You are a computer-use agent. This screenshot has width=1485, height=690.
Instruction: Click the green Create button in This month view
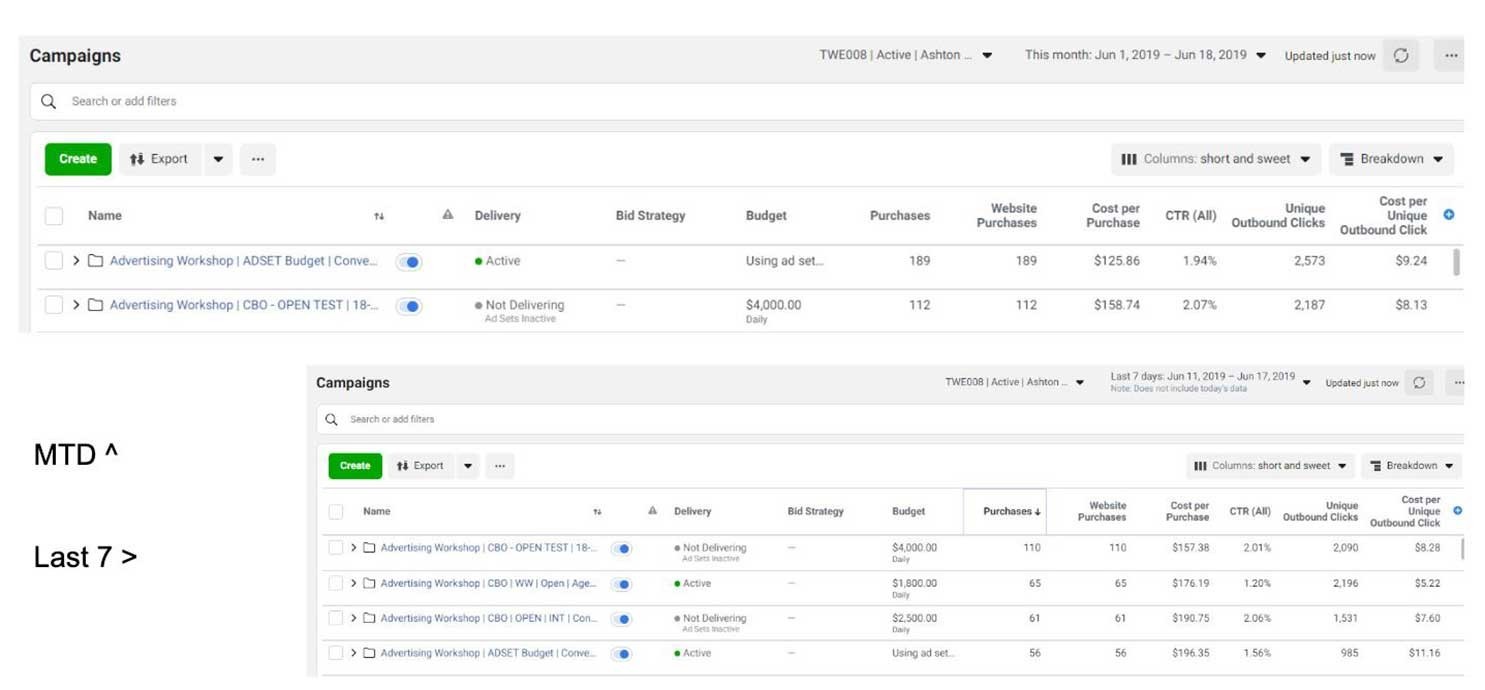(x=78, y=159)
